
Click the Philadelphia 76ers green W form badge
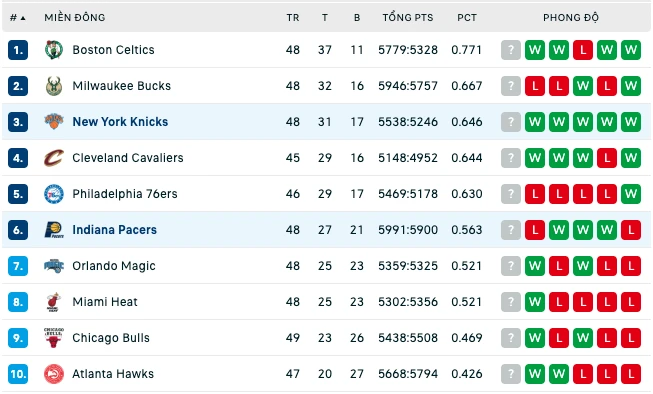pyautogui.click(x=631, y=194)
